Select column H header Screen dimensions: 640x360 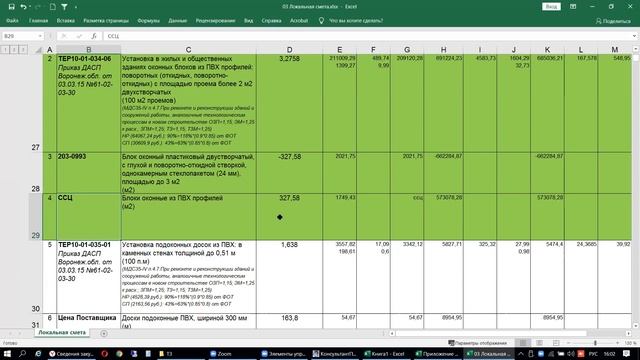coord(443,50)
